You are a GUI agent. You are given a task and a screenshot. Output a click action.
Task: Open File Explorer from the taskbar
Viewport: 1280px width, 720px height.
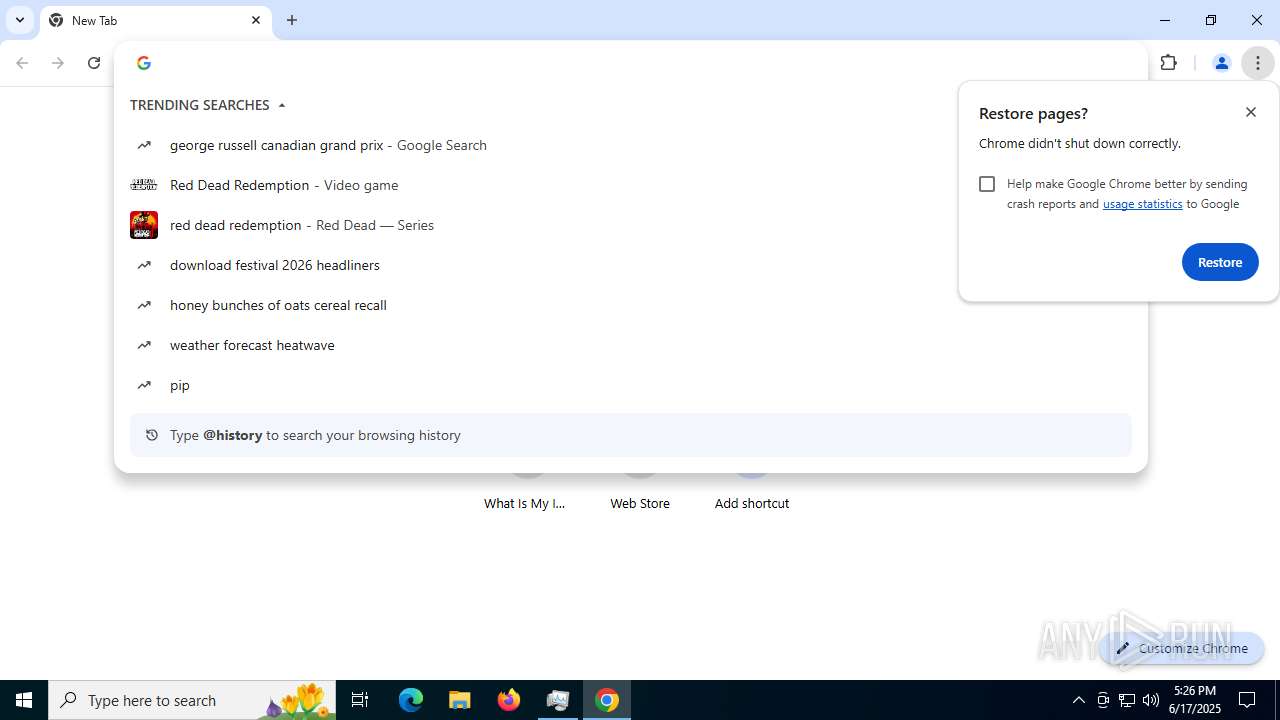click(x=460, y=700)
